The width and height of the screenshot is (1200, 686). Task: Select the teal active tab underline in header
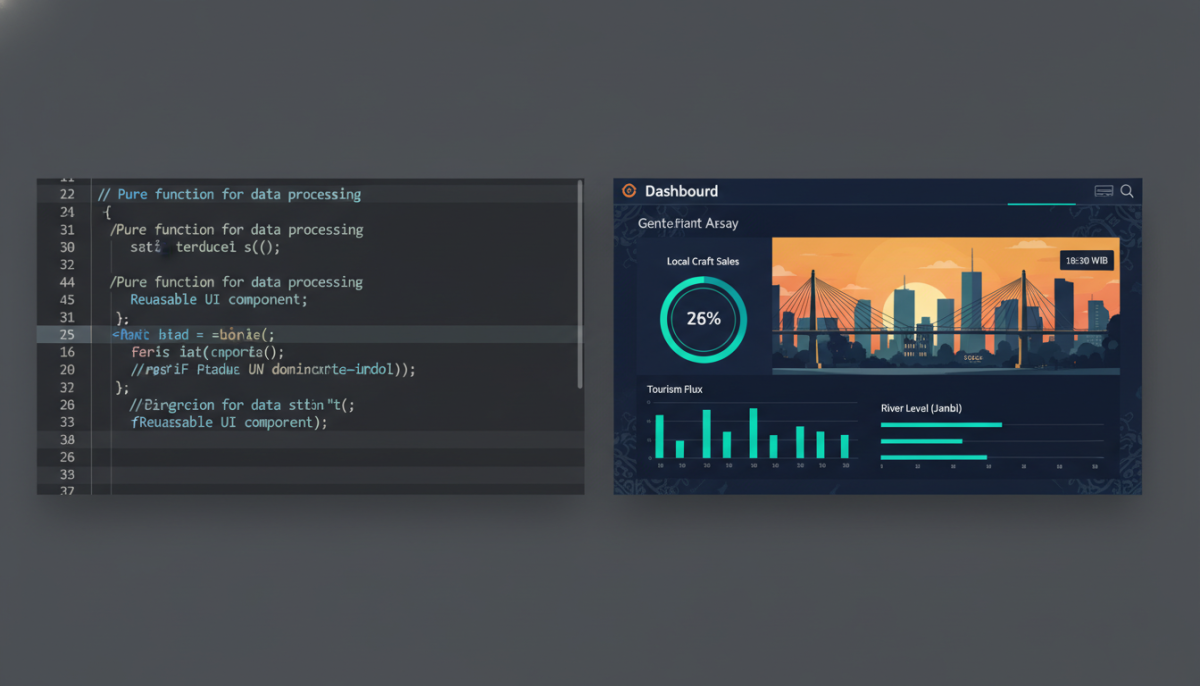(x=1041, y=204)
